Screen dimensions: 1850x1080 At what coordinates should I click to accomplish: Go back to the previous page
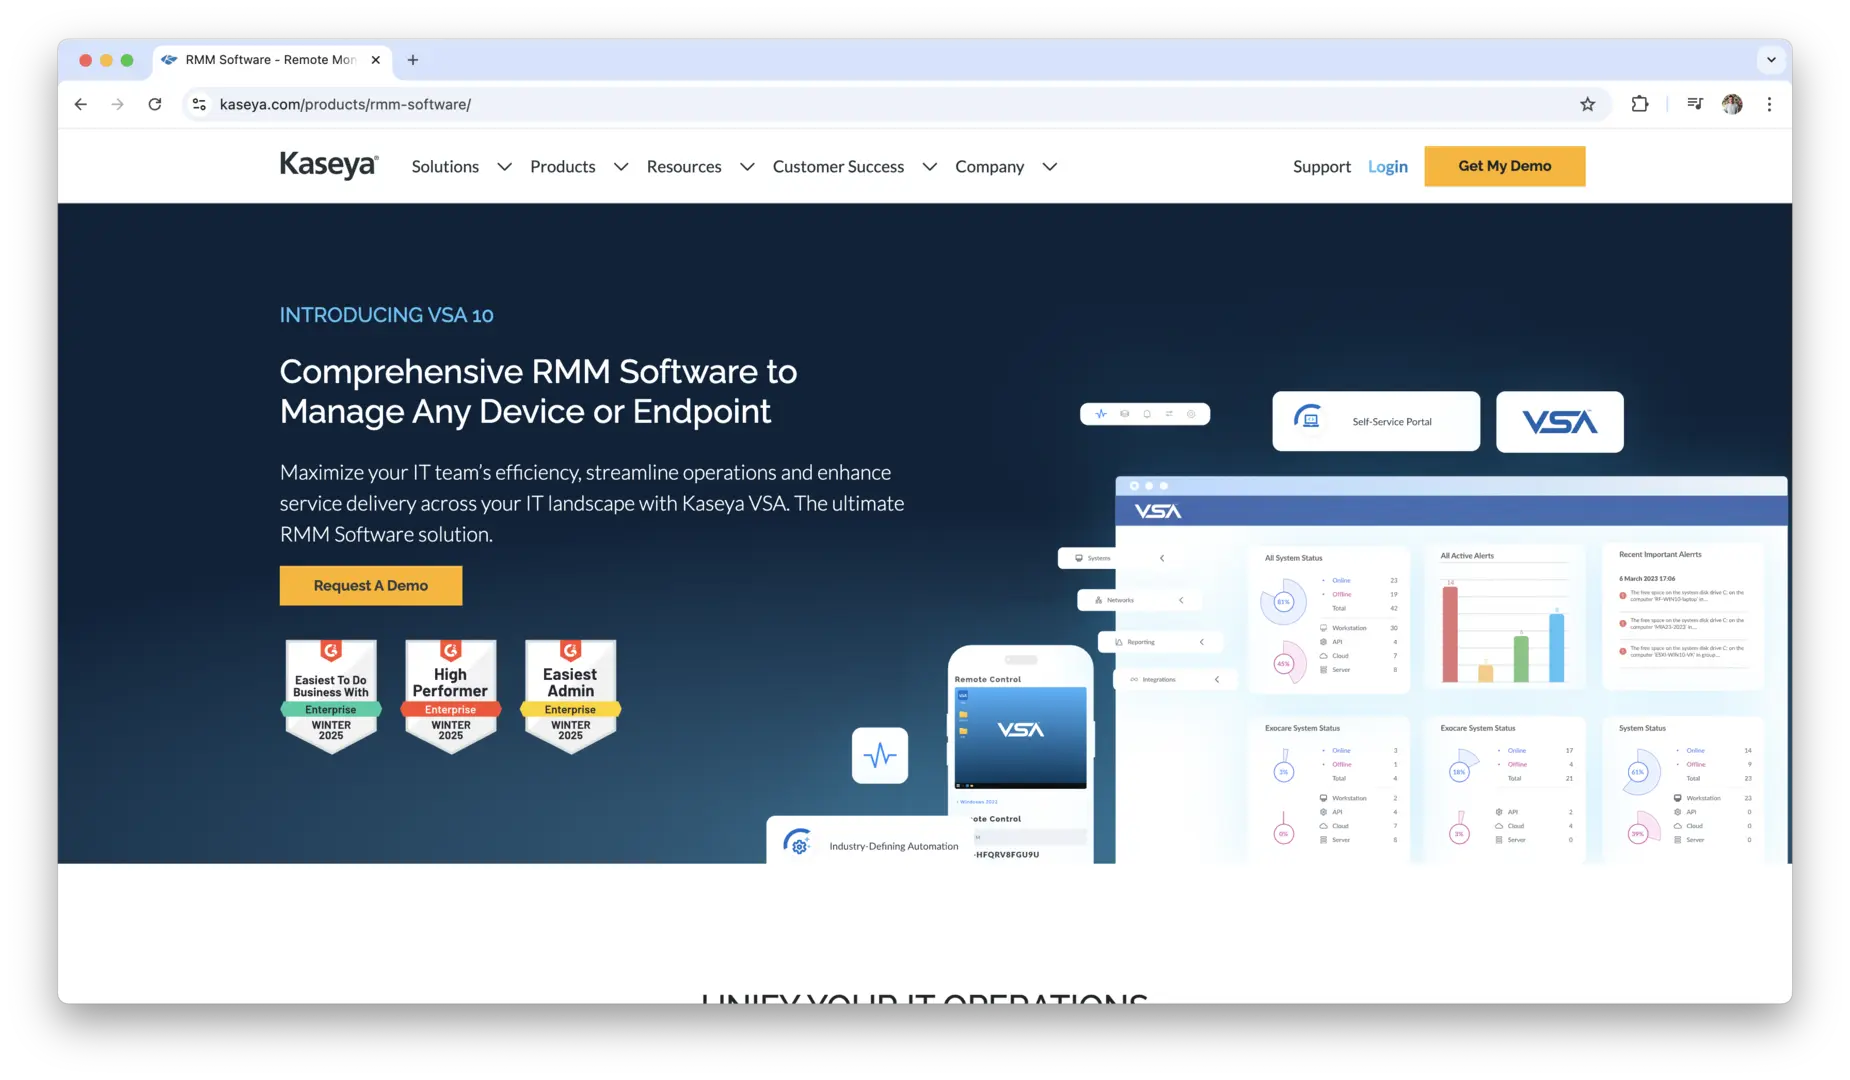click(81, 104)
